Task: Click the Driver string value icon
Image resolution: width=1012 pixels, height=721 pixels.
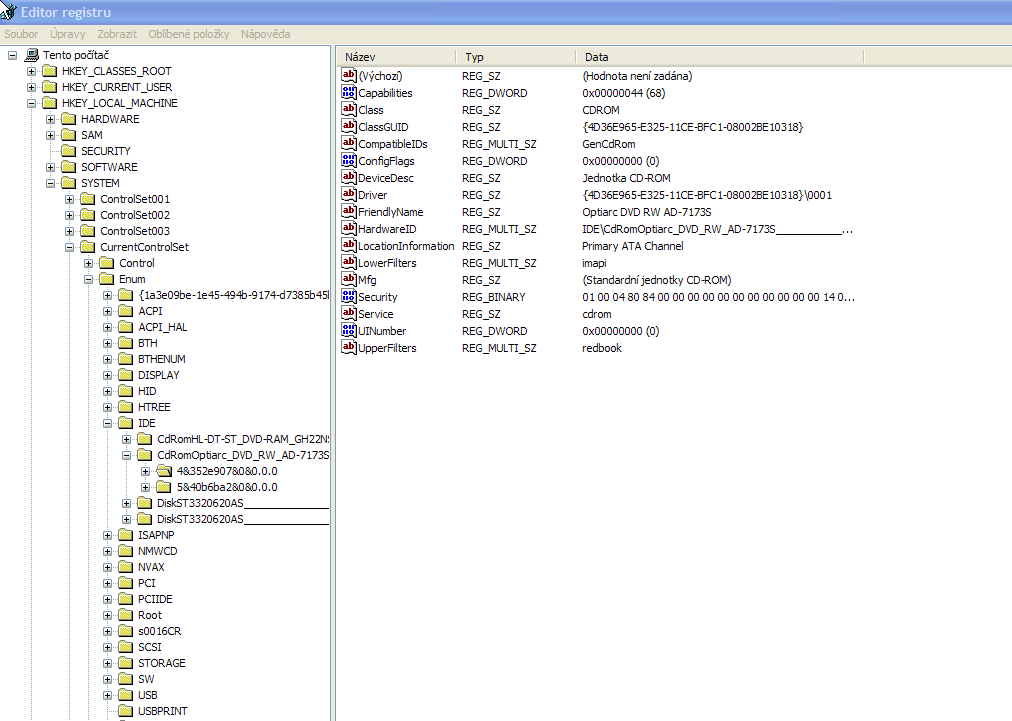Action: click(x=349, y=194)
